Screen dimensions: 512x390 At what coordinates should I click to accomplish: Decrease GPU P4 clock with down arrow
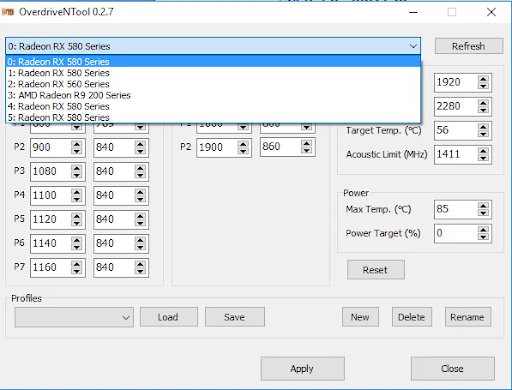click(77, 199)
